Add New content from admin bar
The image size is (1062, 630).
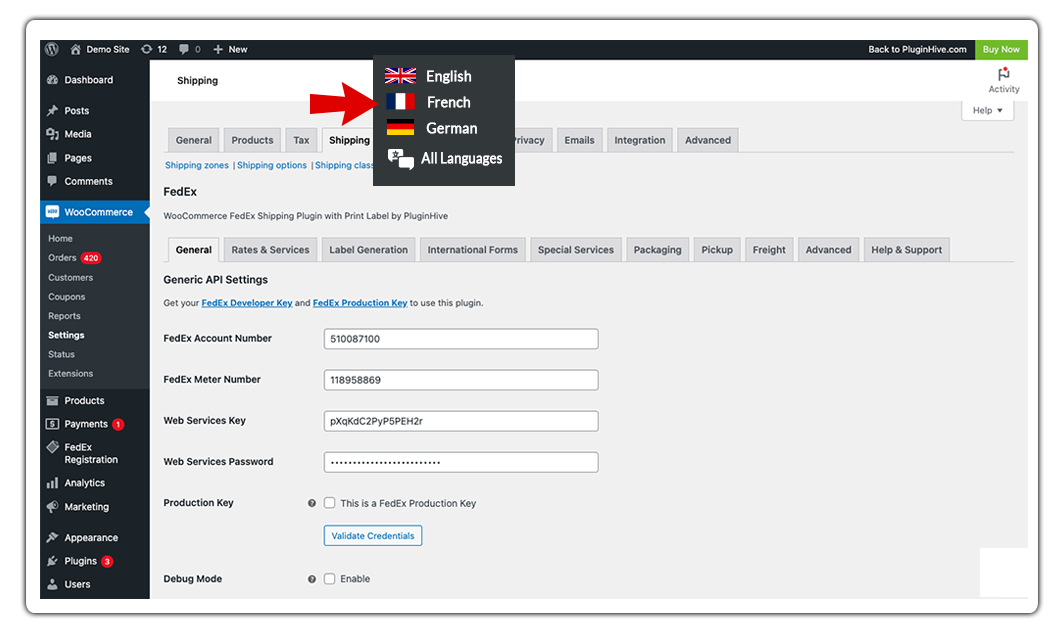point(230,49)
